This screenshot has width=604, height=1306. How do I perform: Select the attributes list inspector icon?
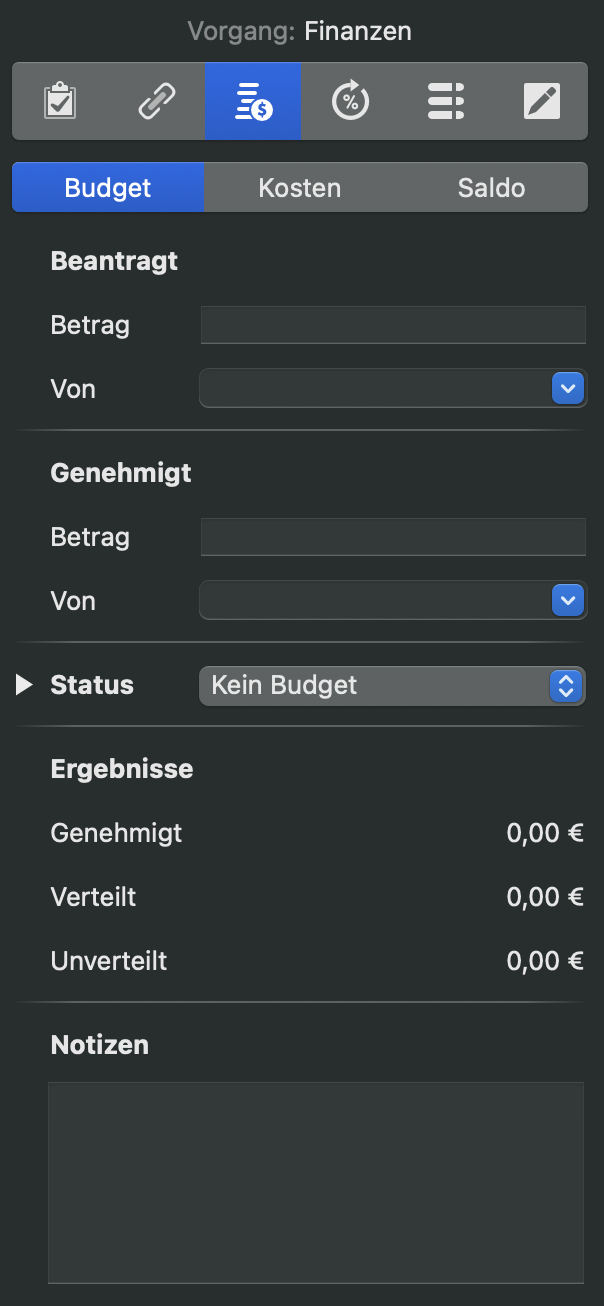446,100
